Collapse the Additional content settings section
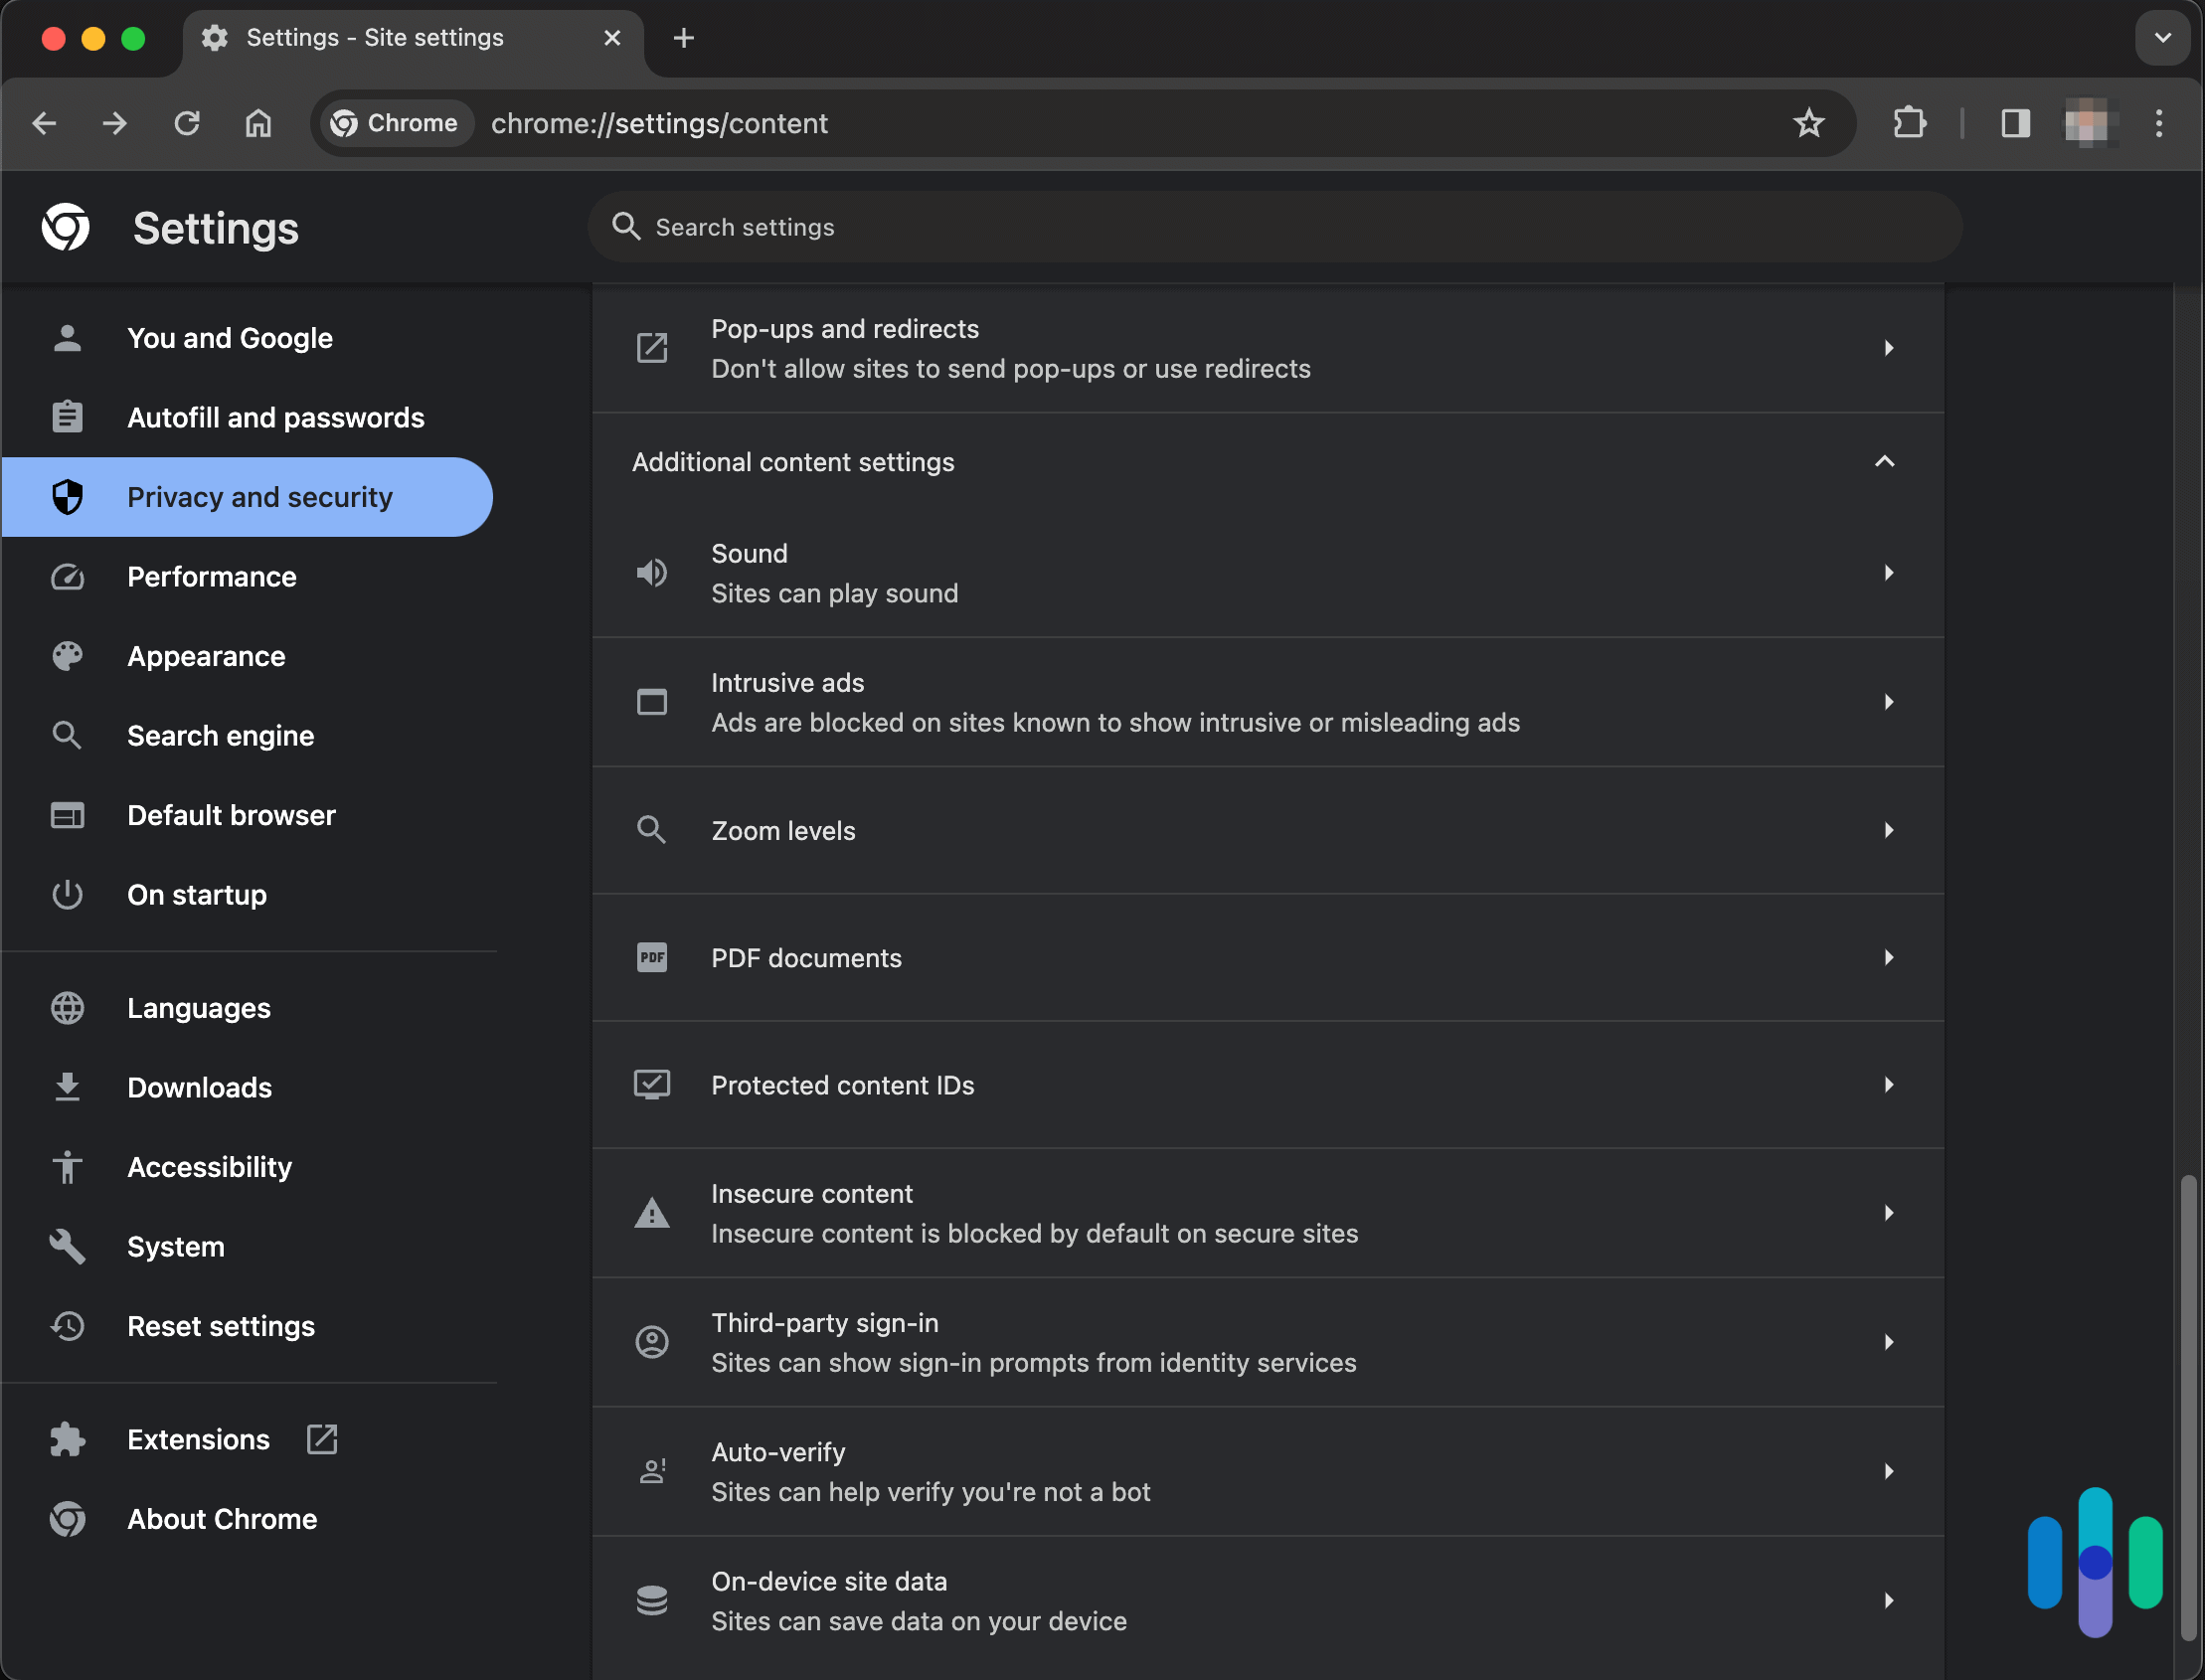 (1884, 460)
